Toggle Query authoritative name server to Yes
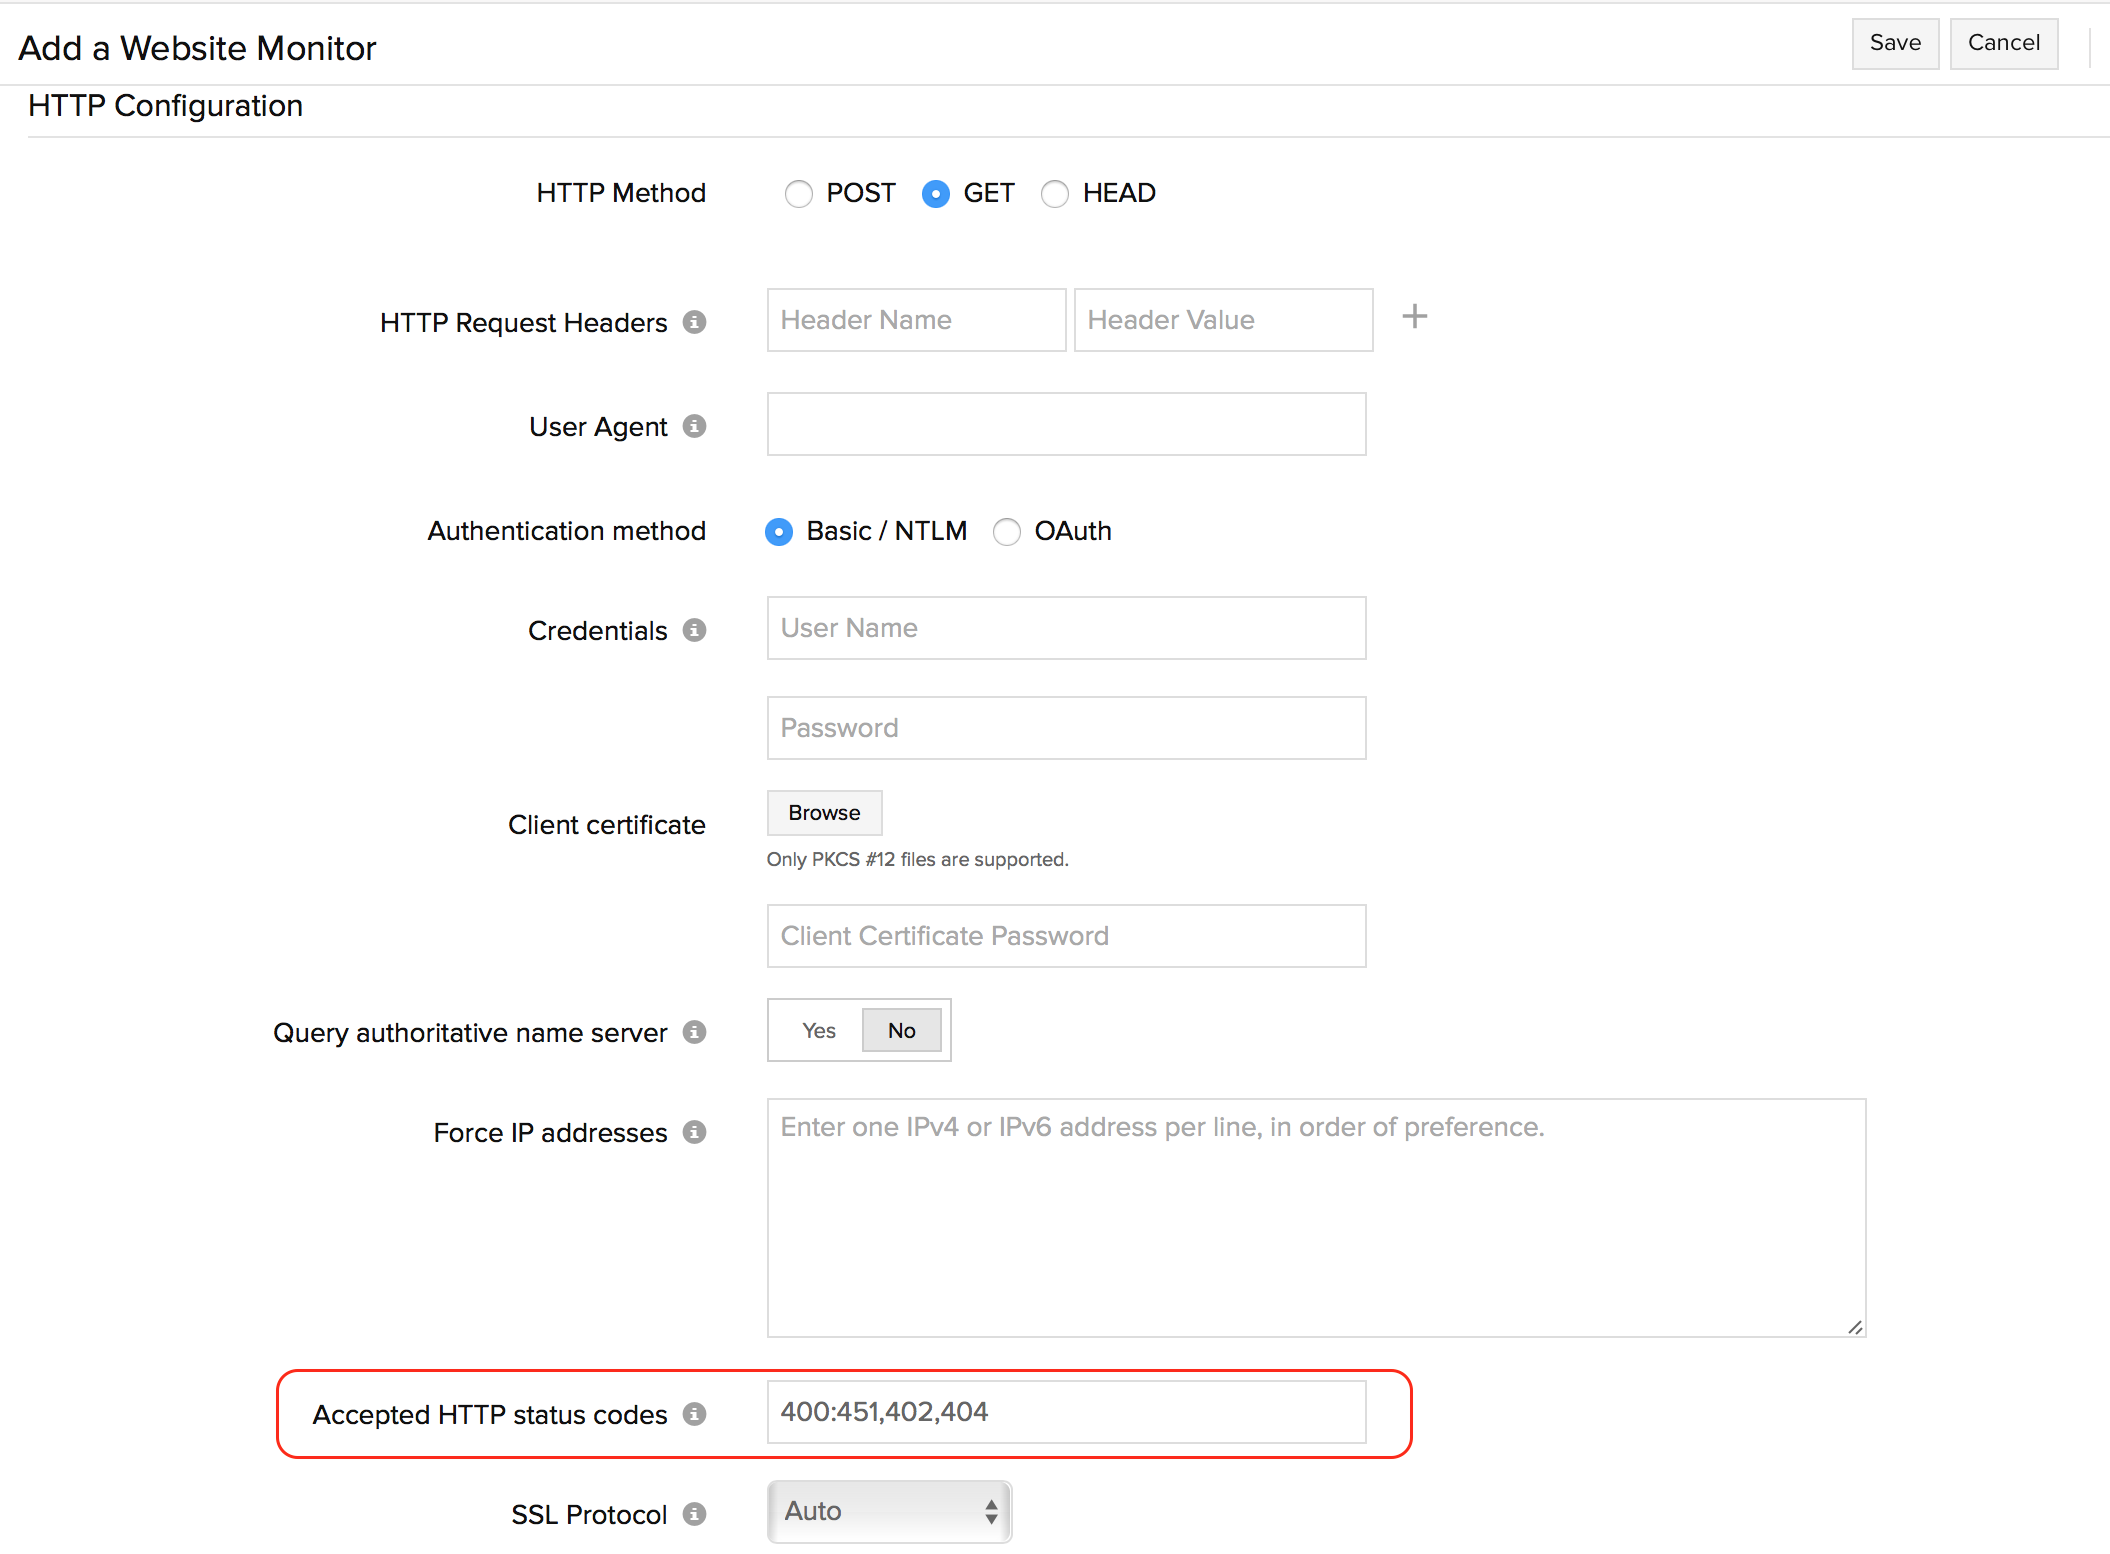This screenshot has height=1554, width=2110. click(818, 1030)
